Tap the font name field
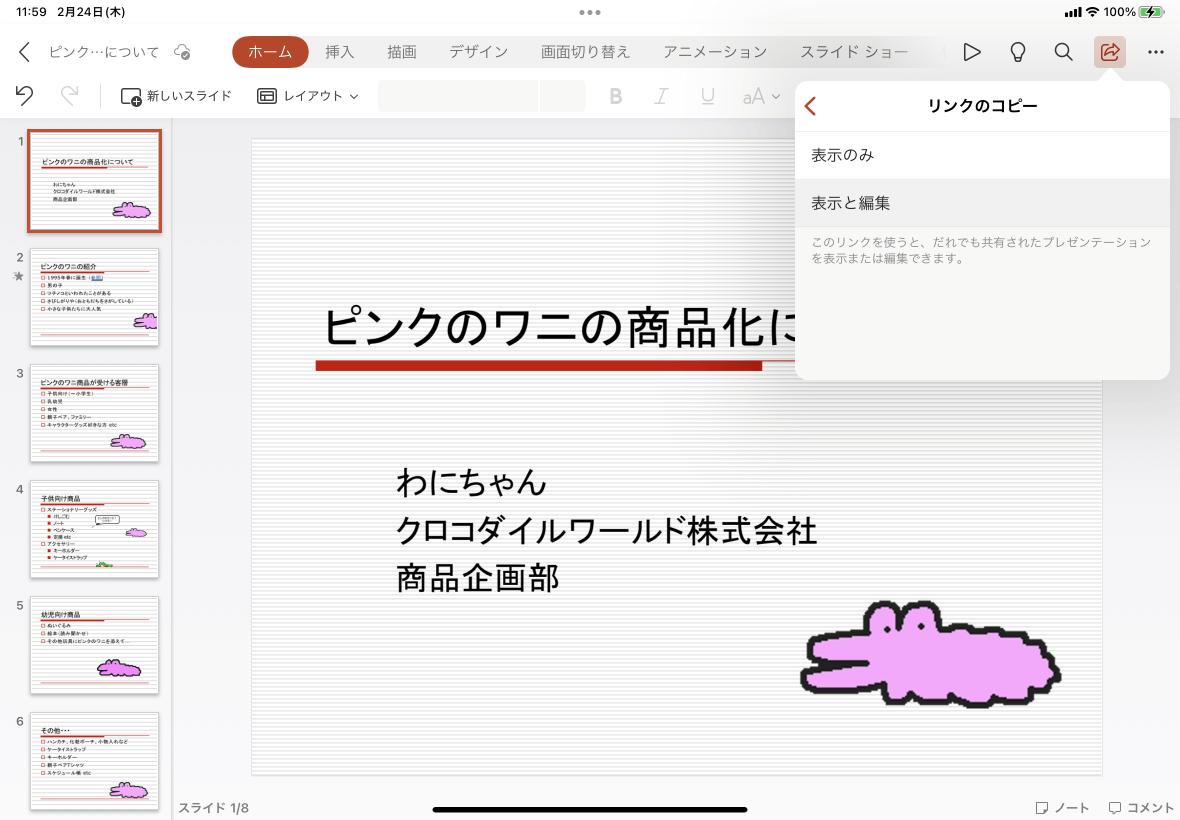Image resolution: width=1180 pixels, height=820 pixels. click(458, 96)
